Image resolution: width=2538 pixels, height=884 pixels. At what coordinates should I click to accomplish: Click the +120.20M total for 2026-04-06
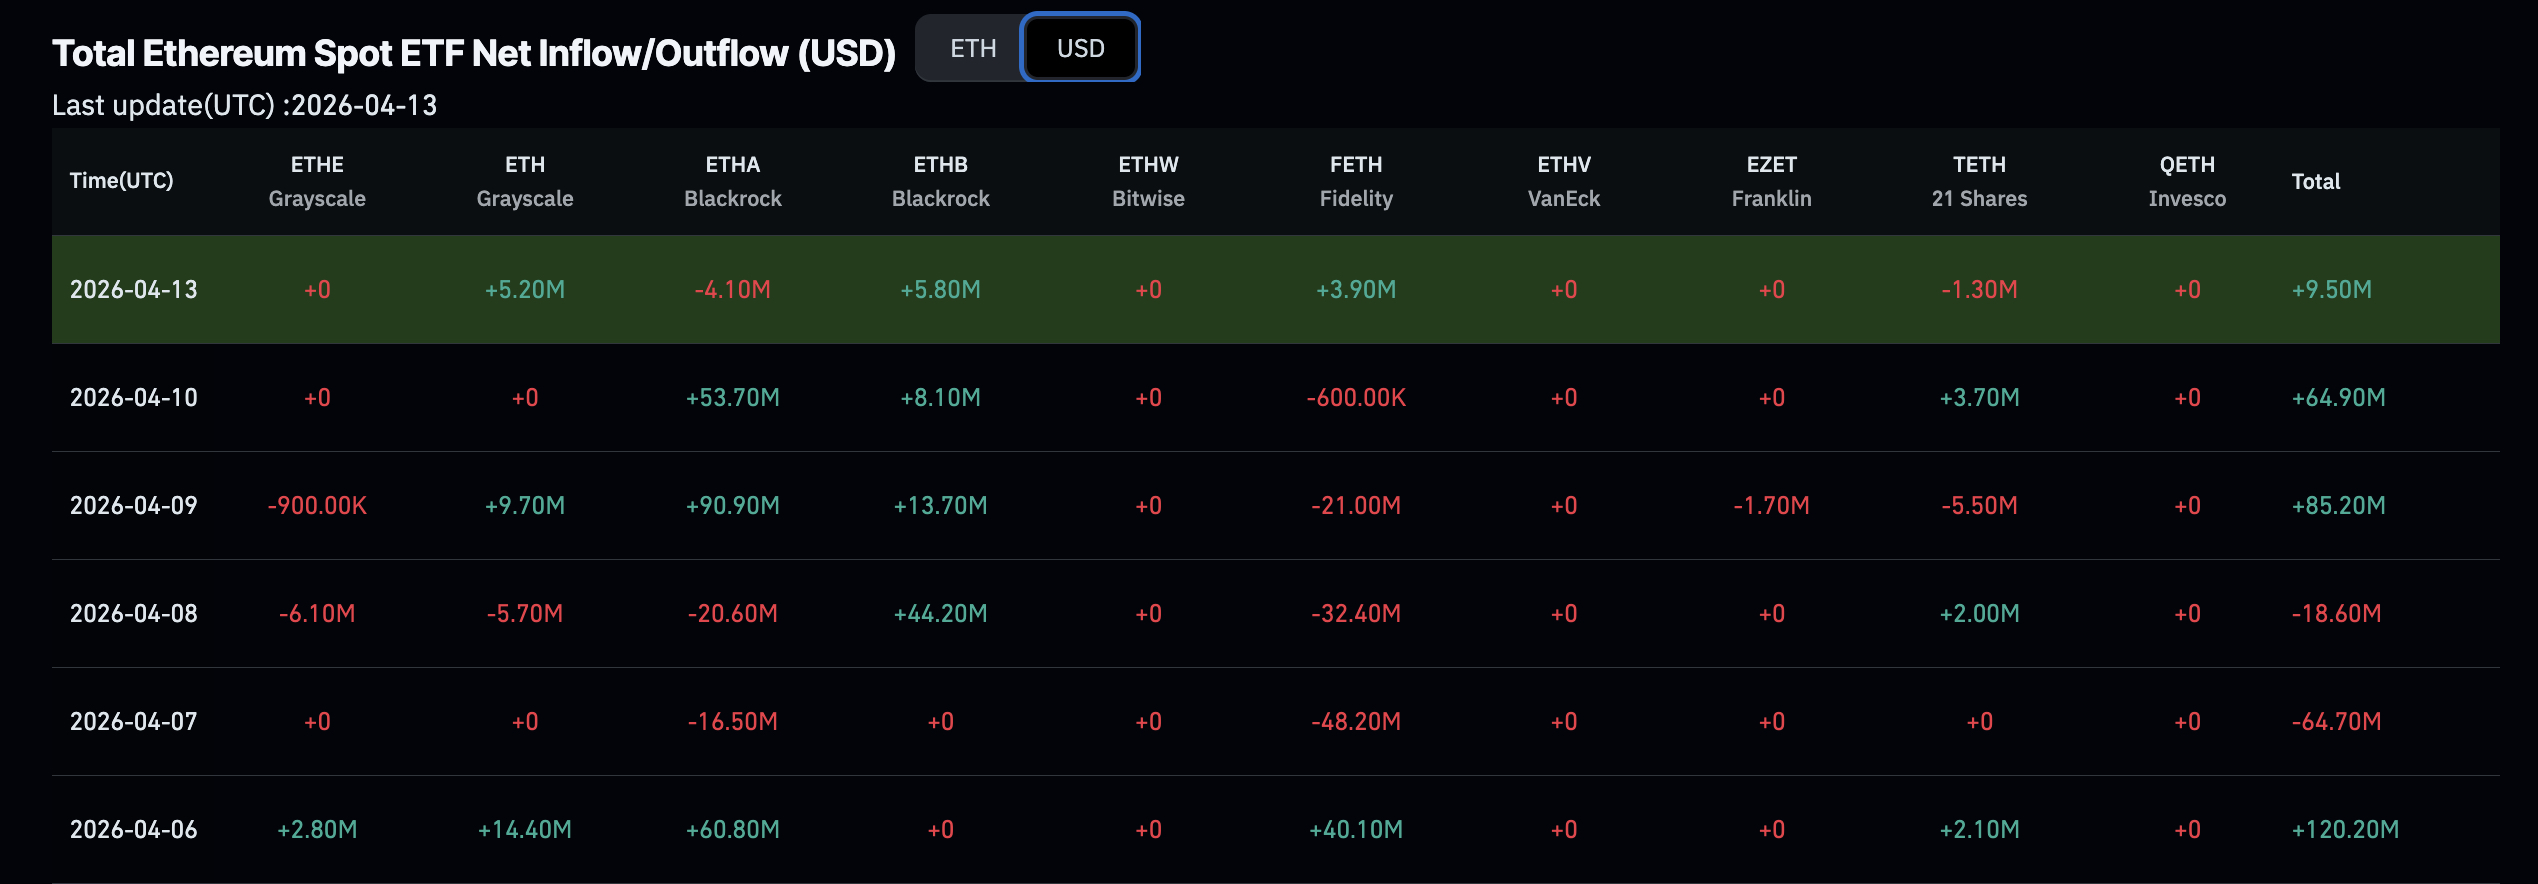[2345, 830]
